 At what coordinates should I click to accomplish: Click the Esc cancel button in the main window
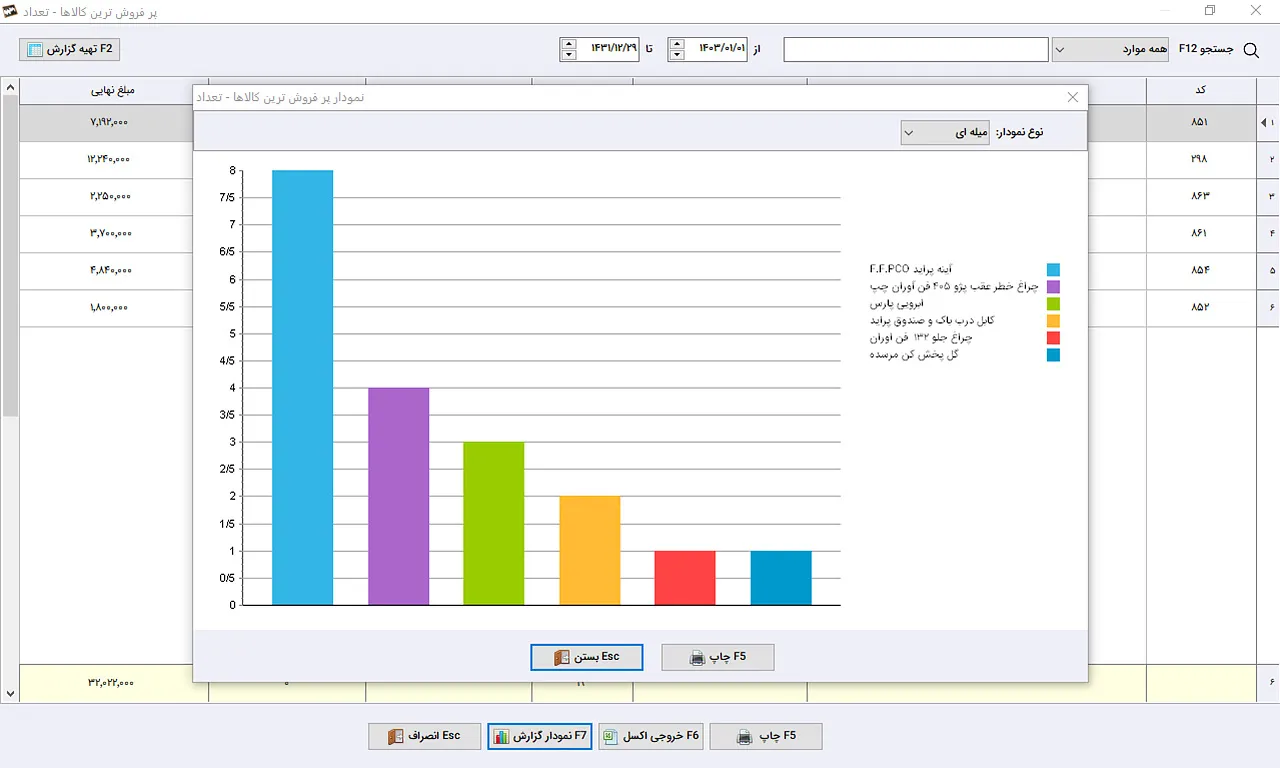(426, 736)
